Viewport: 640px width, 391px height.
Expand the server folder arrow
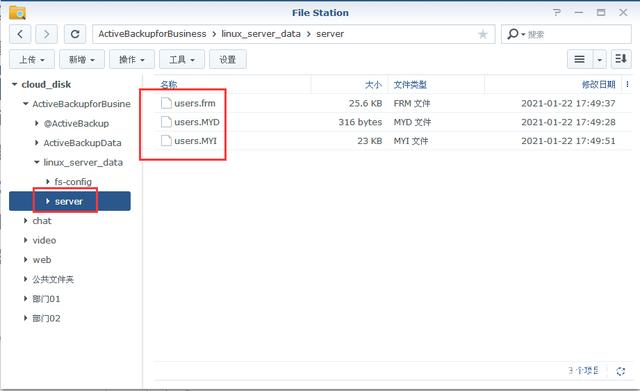point(48,201)
